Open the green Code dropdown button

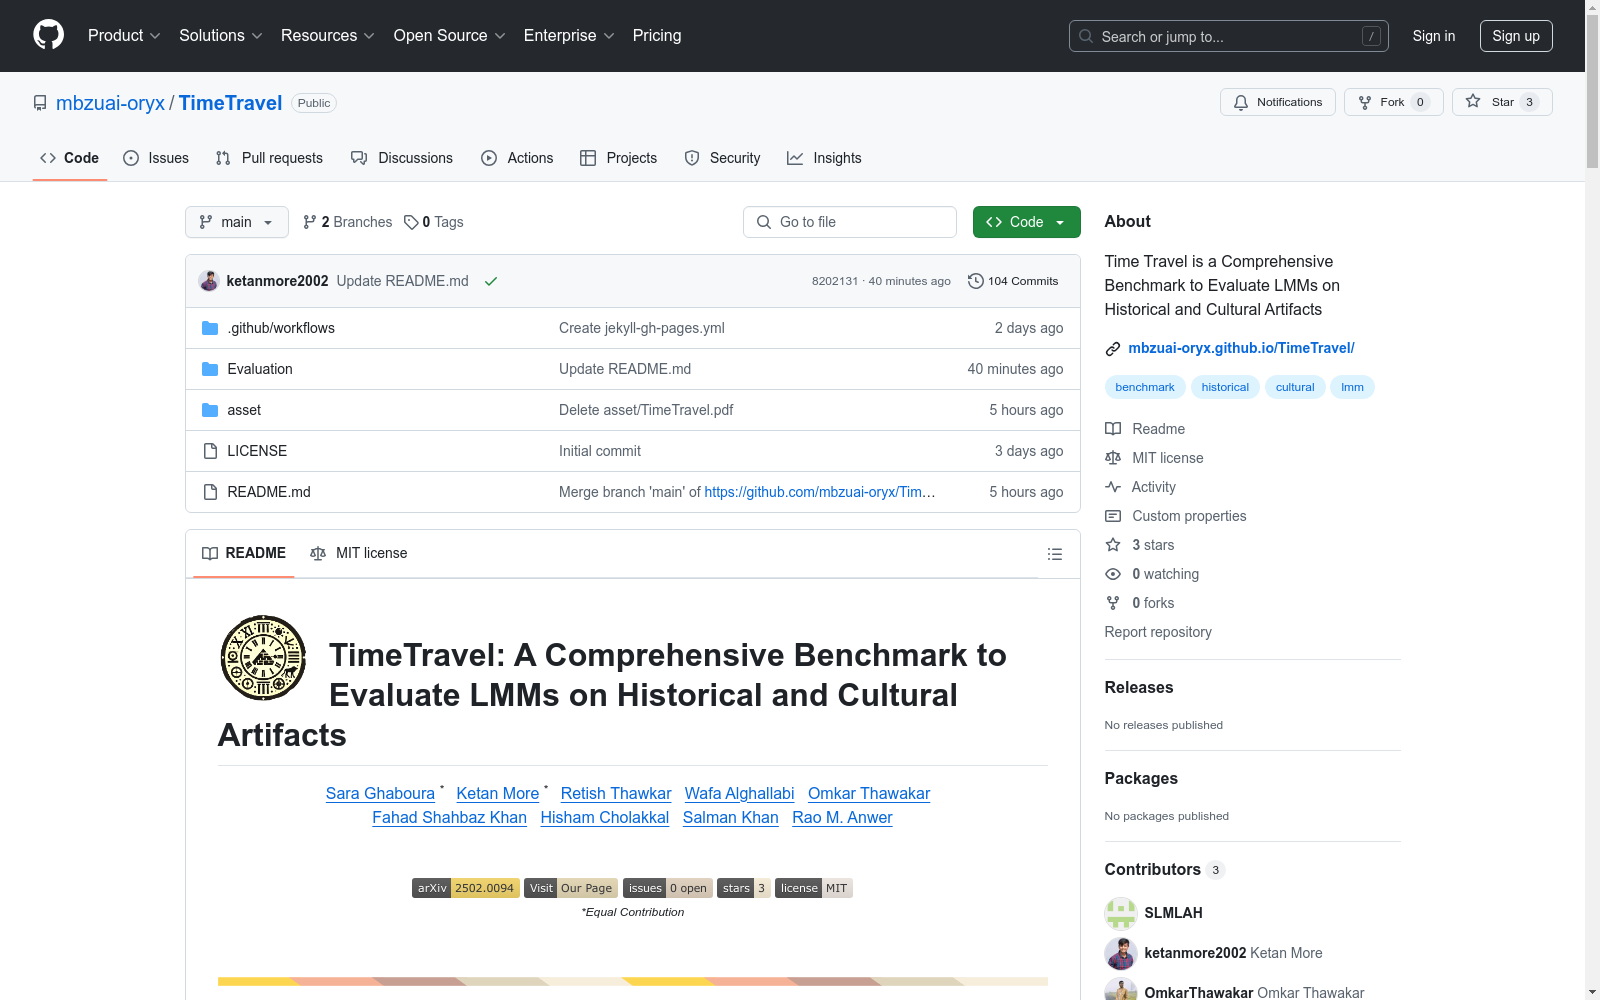coord(1027,222)
